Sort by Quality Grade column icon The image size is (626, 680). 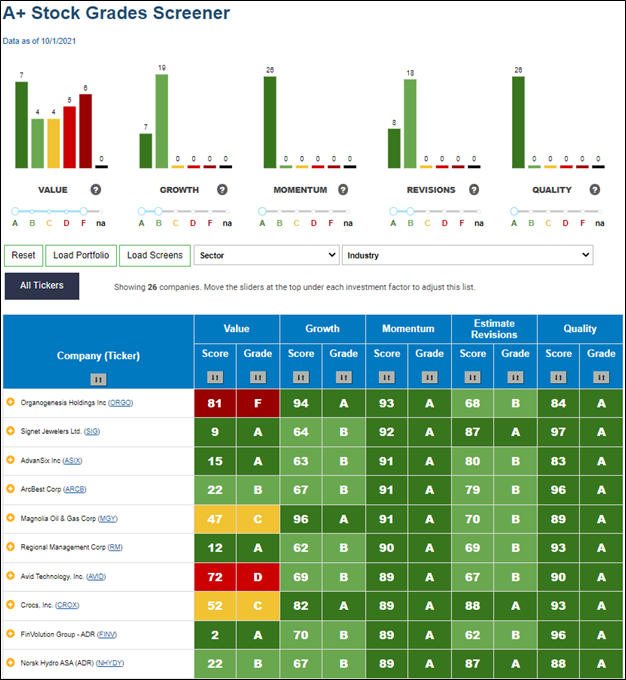601,377
